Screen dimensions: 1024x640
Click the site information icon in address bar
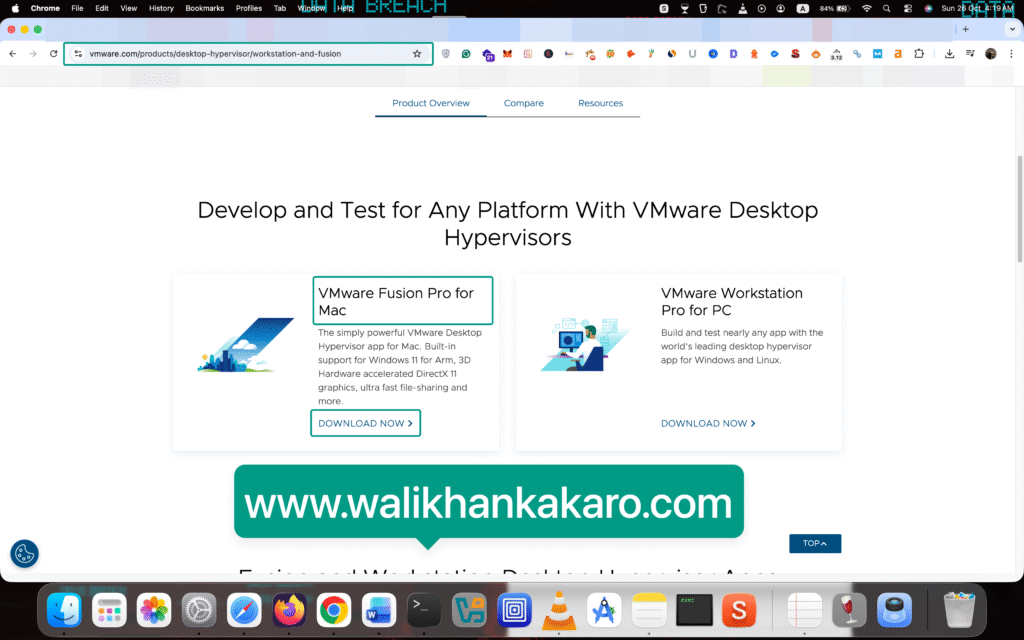pos(78,54)
